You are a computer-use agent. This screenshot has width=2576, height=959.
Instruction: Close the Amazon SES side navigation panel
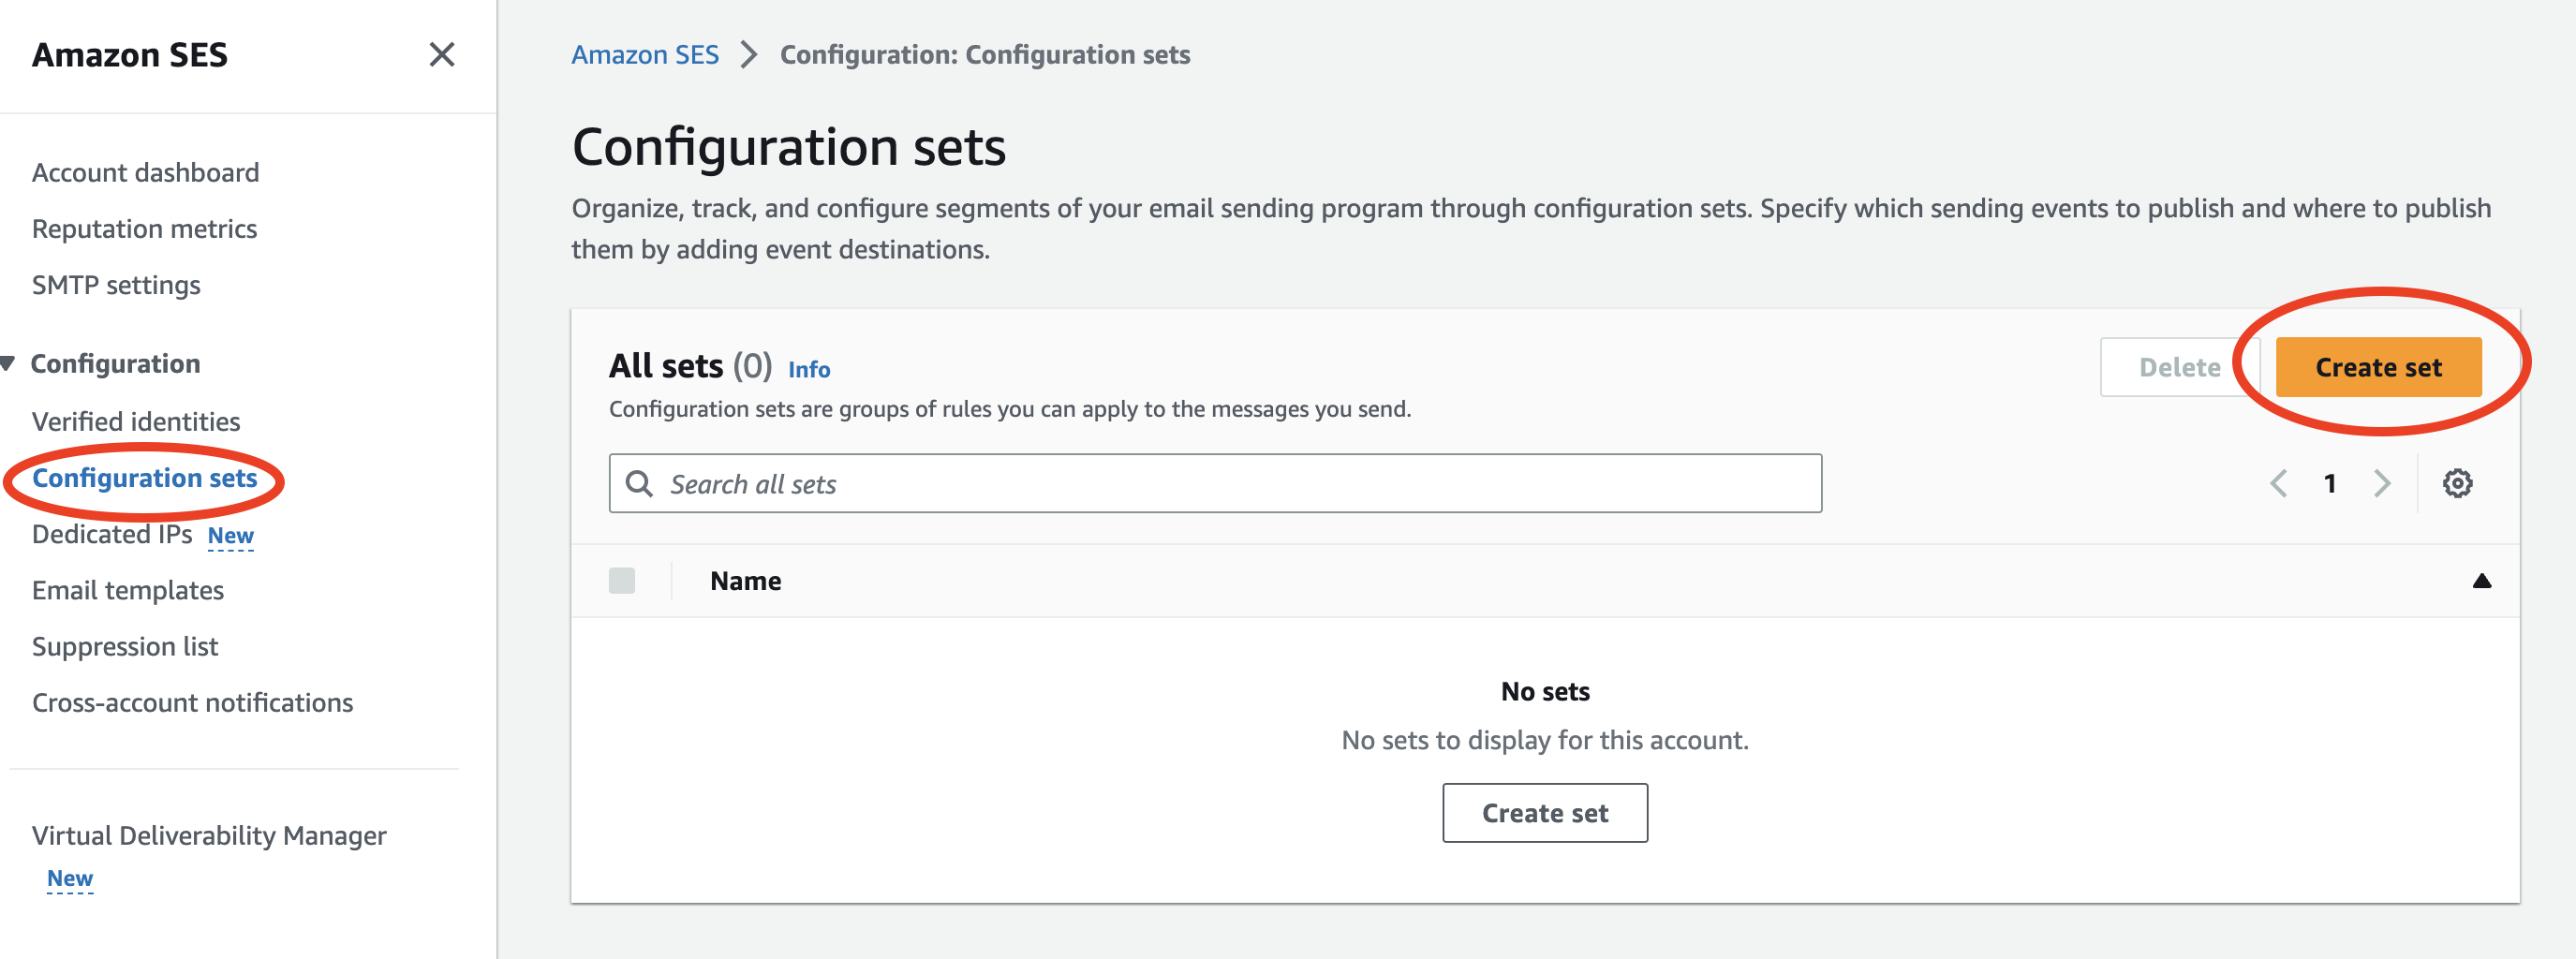point(441,55)
